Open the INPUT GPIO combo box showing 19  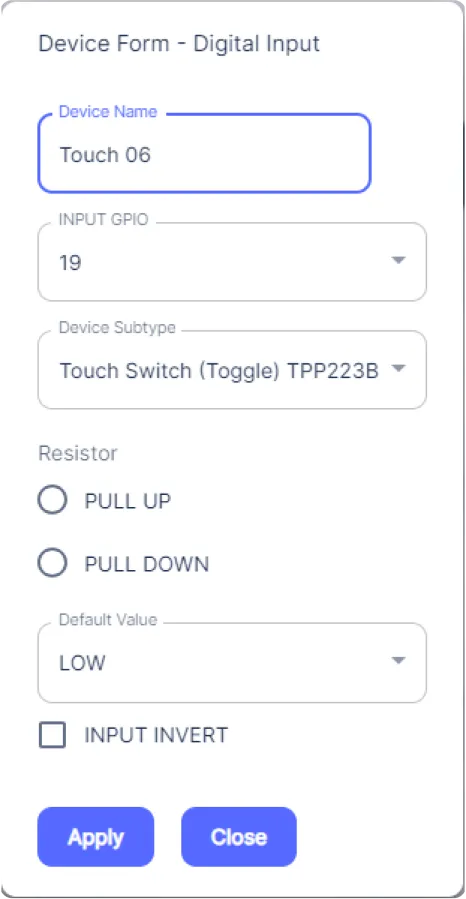pyautogui.click(x=232, y=262)
